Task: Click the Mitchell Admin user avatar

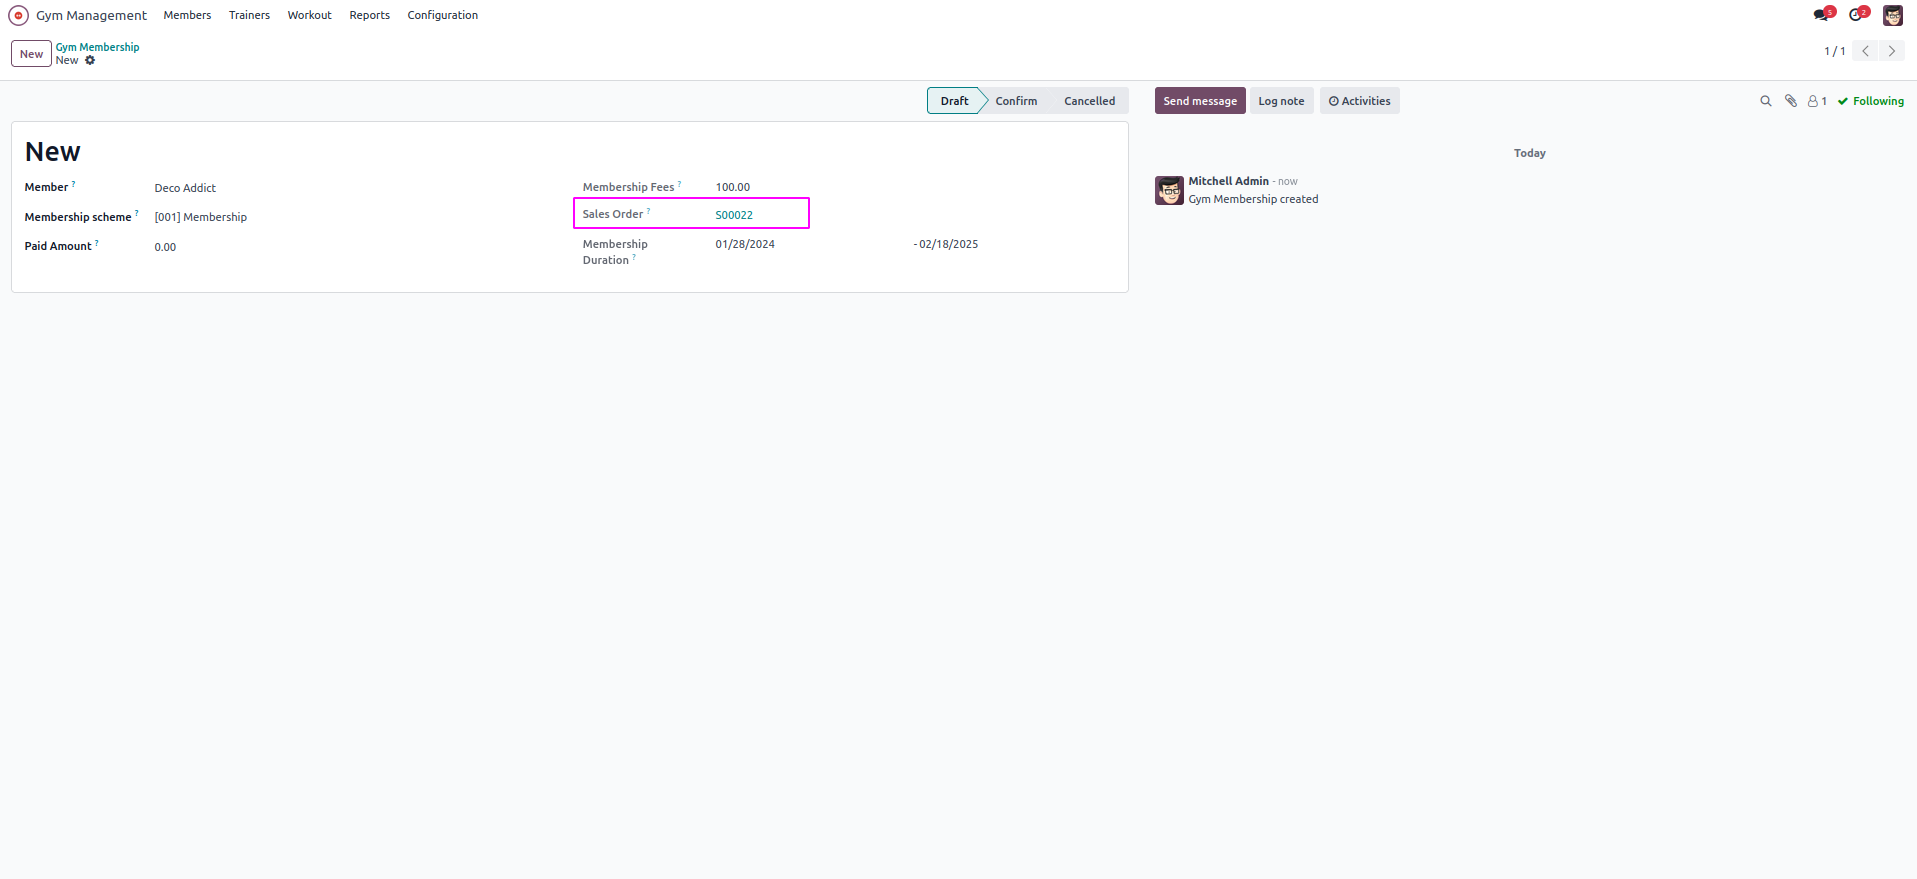Action: coord(1893,15)
